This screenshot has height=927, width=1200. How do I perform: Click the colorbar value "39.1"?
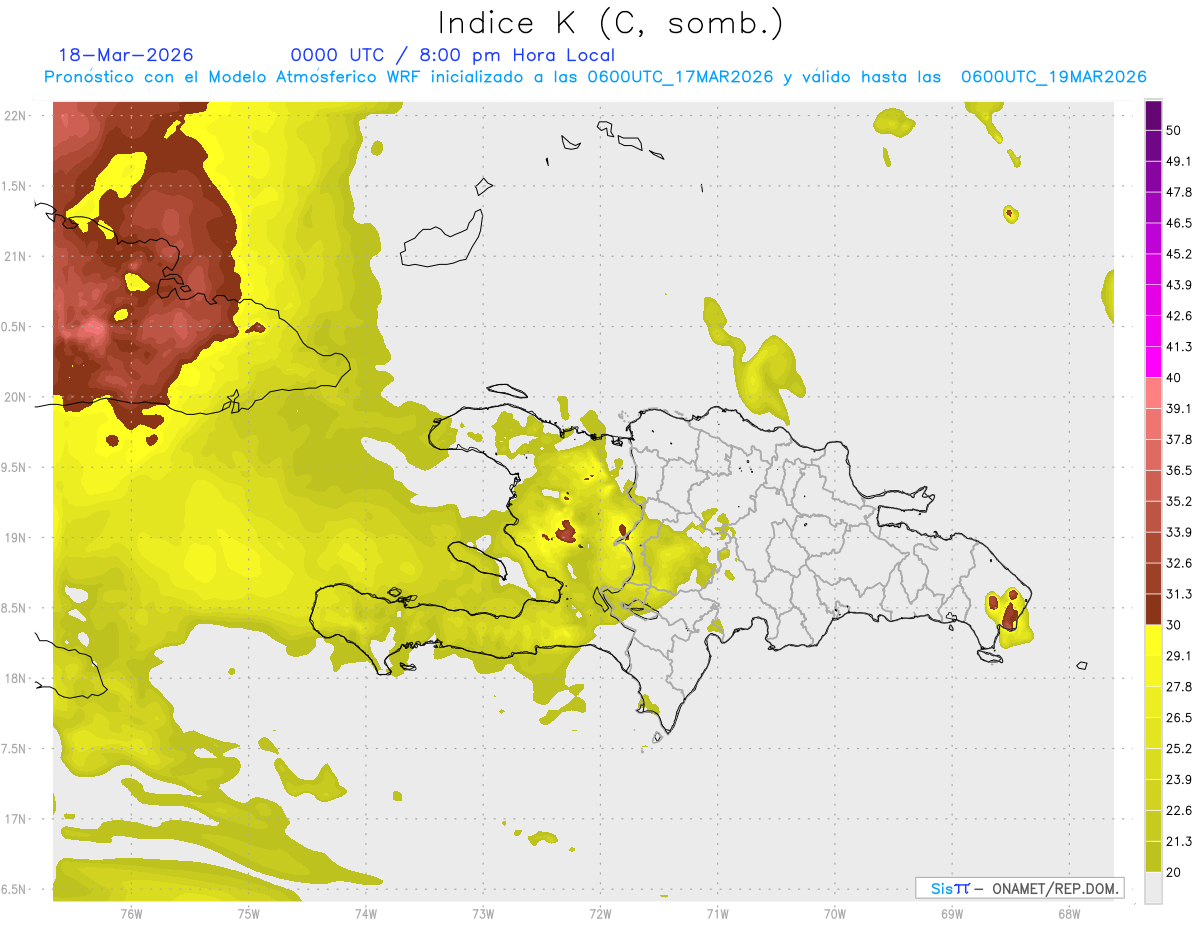(1180, 408)
